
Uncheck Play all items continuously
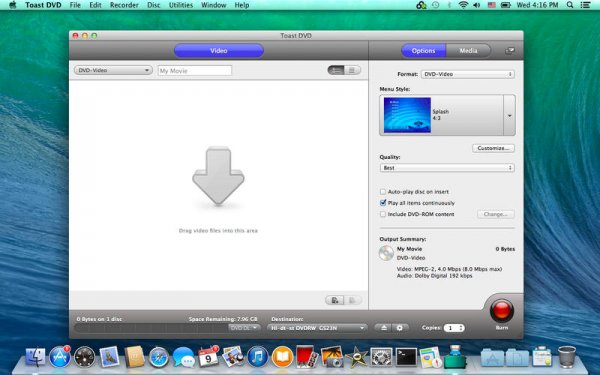(383, 203)
